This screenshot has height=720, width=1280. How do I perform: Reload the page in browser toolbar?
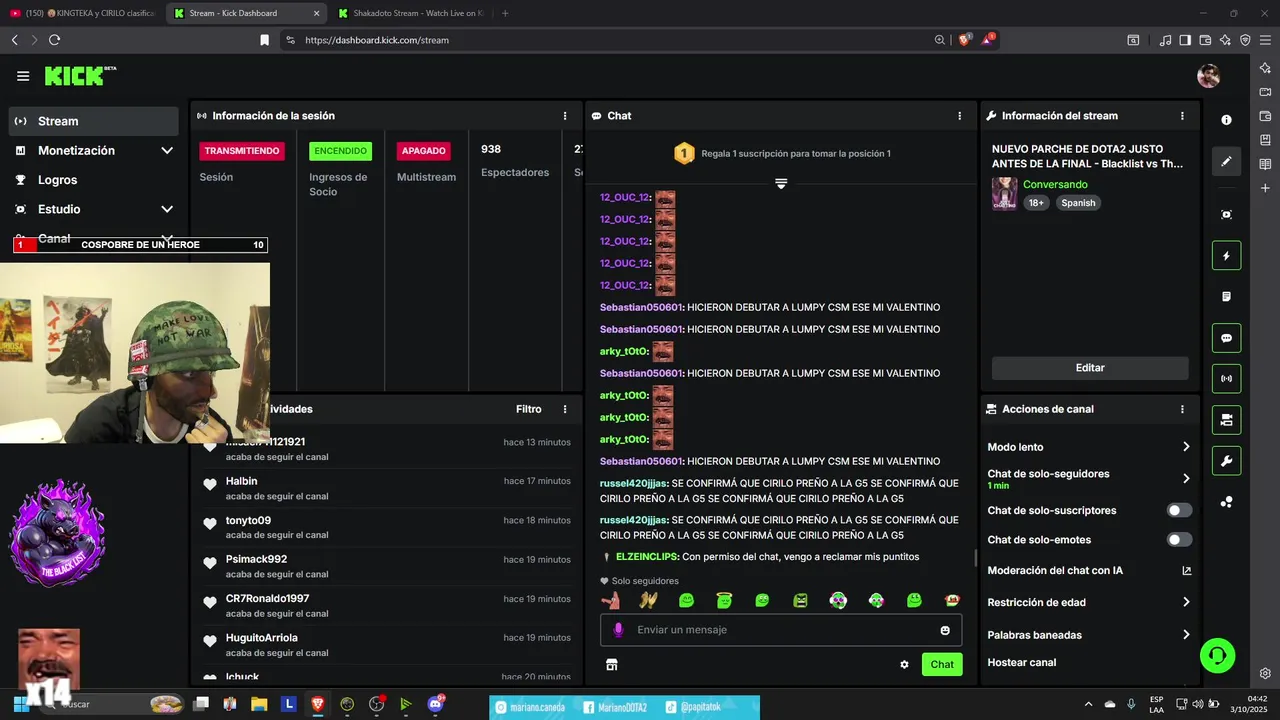(54, 40)
